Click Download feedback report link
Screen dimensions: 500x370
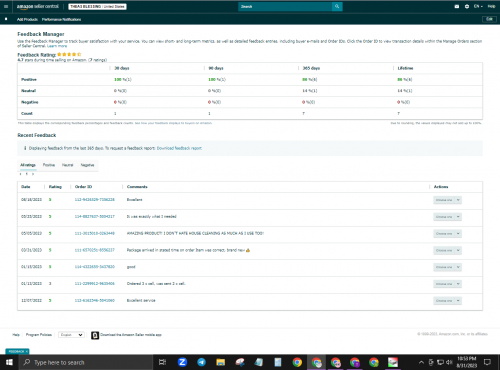tap(179, 148)
